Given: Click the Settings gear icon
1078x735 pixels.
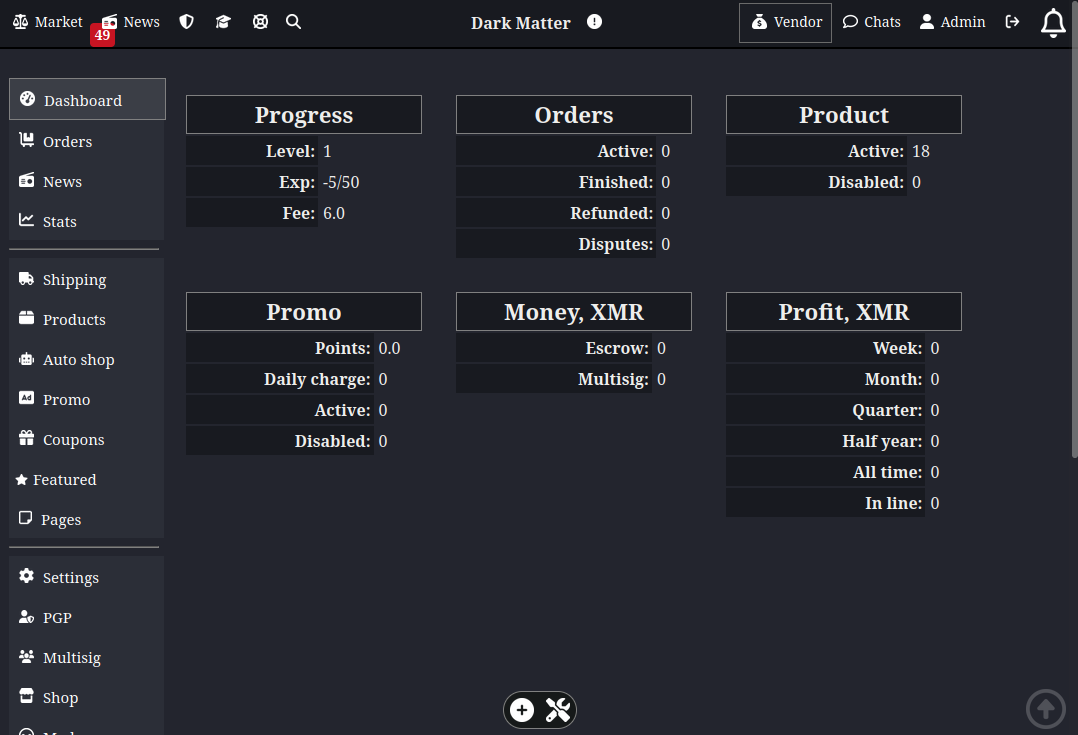Looking at the screenshot, I should [x=26, y=575].
